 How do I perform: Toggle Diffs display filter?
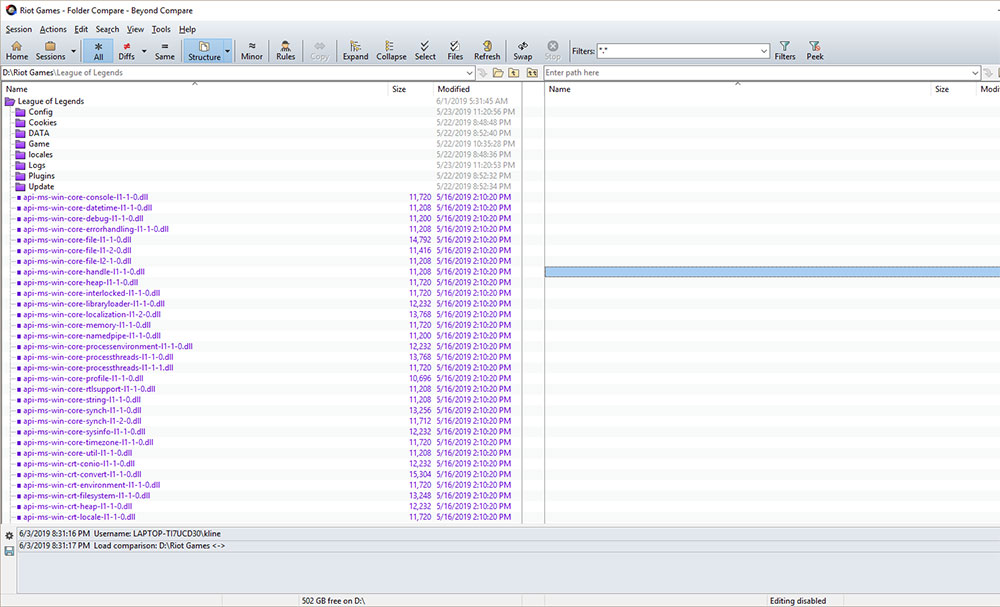click(x=126, y=50)
